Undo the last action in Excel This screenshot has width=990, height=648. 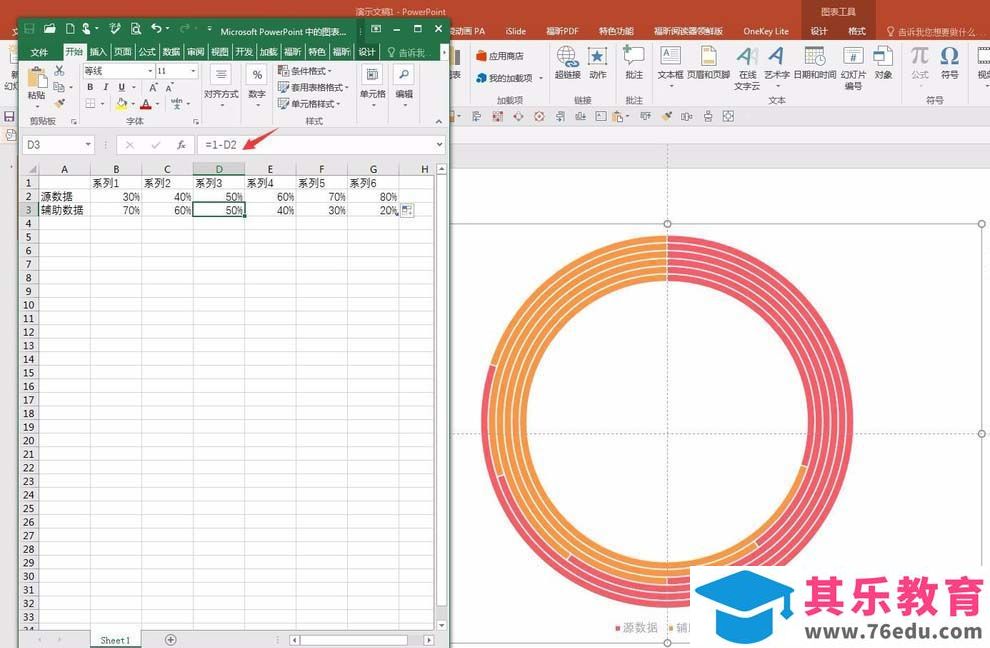(x=157, y=28)
